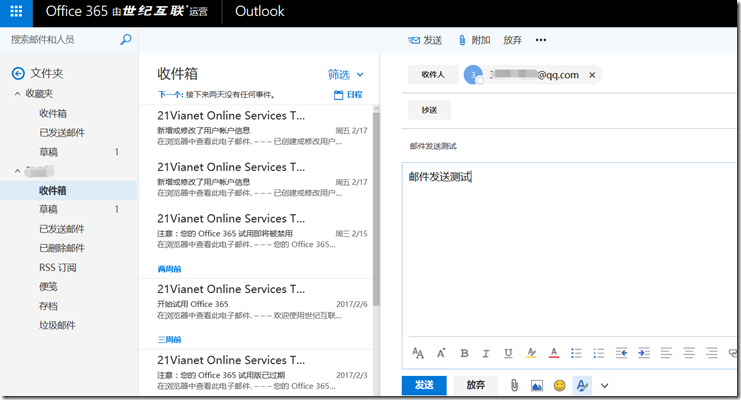Decrease the paragraph indent
The height and width of the screenshot is (400, 741).
pos(621,353)
